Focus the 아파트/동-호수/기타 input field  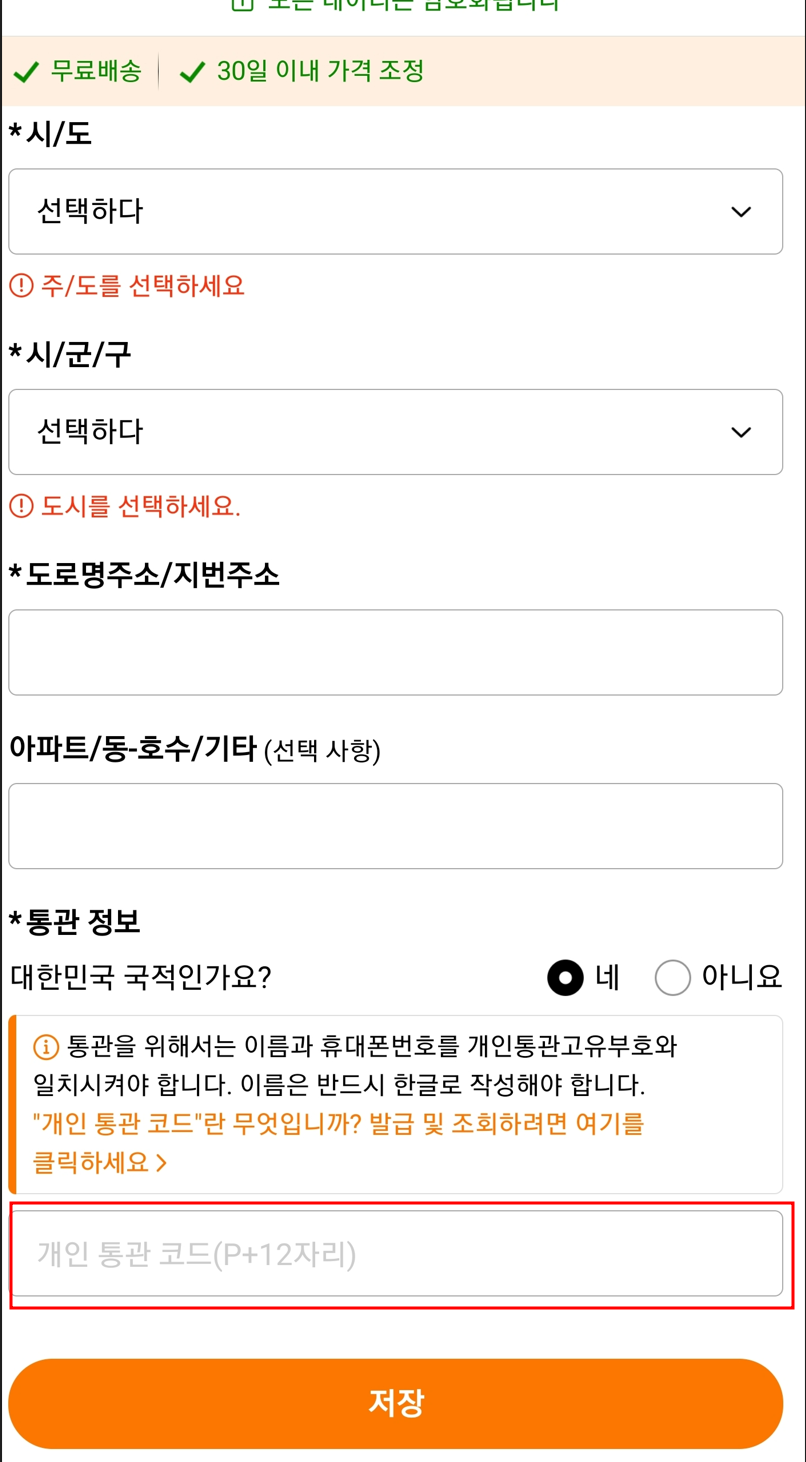coord(395,826)
